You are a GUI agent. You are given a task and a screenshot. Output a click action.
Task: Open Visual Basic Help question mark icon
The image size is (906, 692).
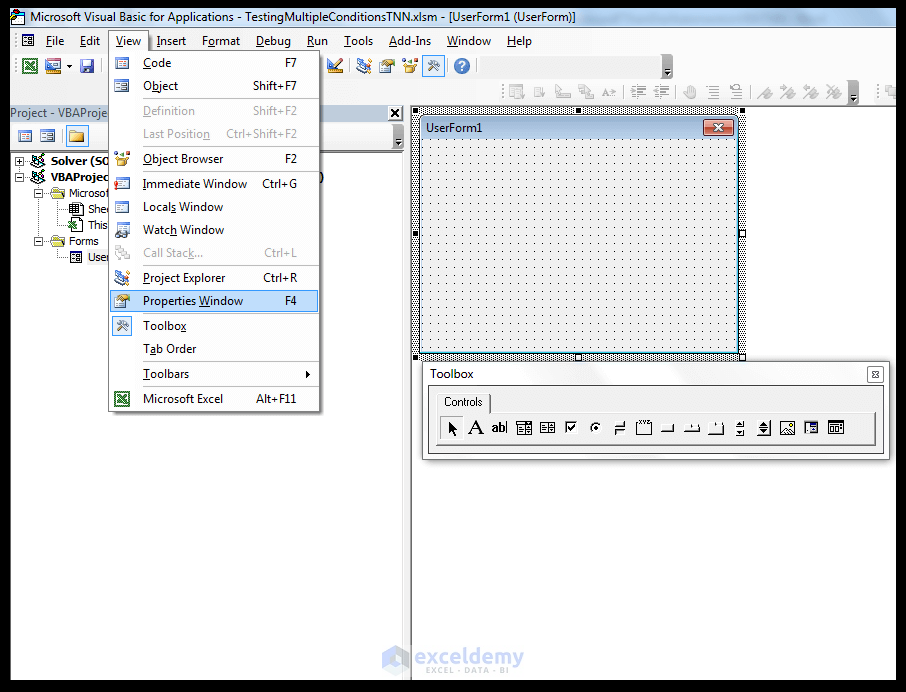pyautogui.click(x=462, y=66)
